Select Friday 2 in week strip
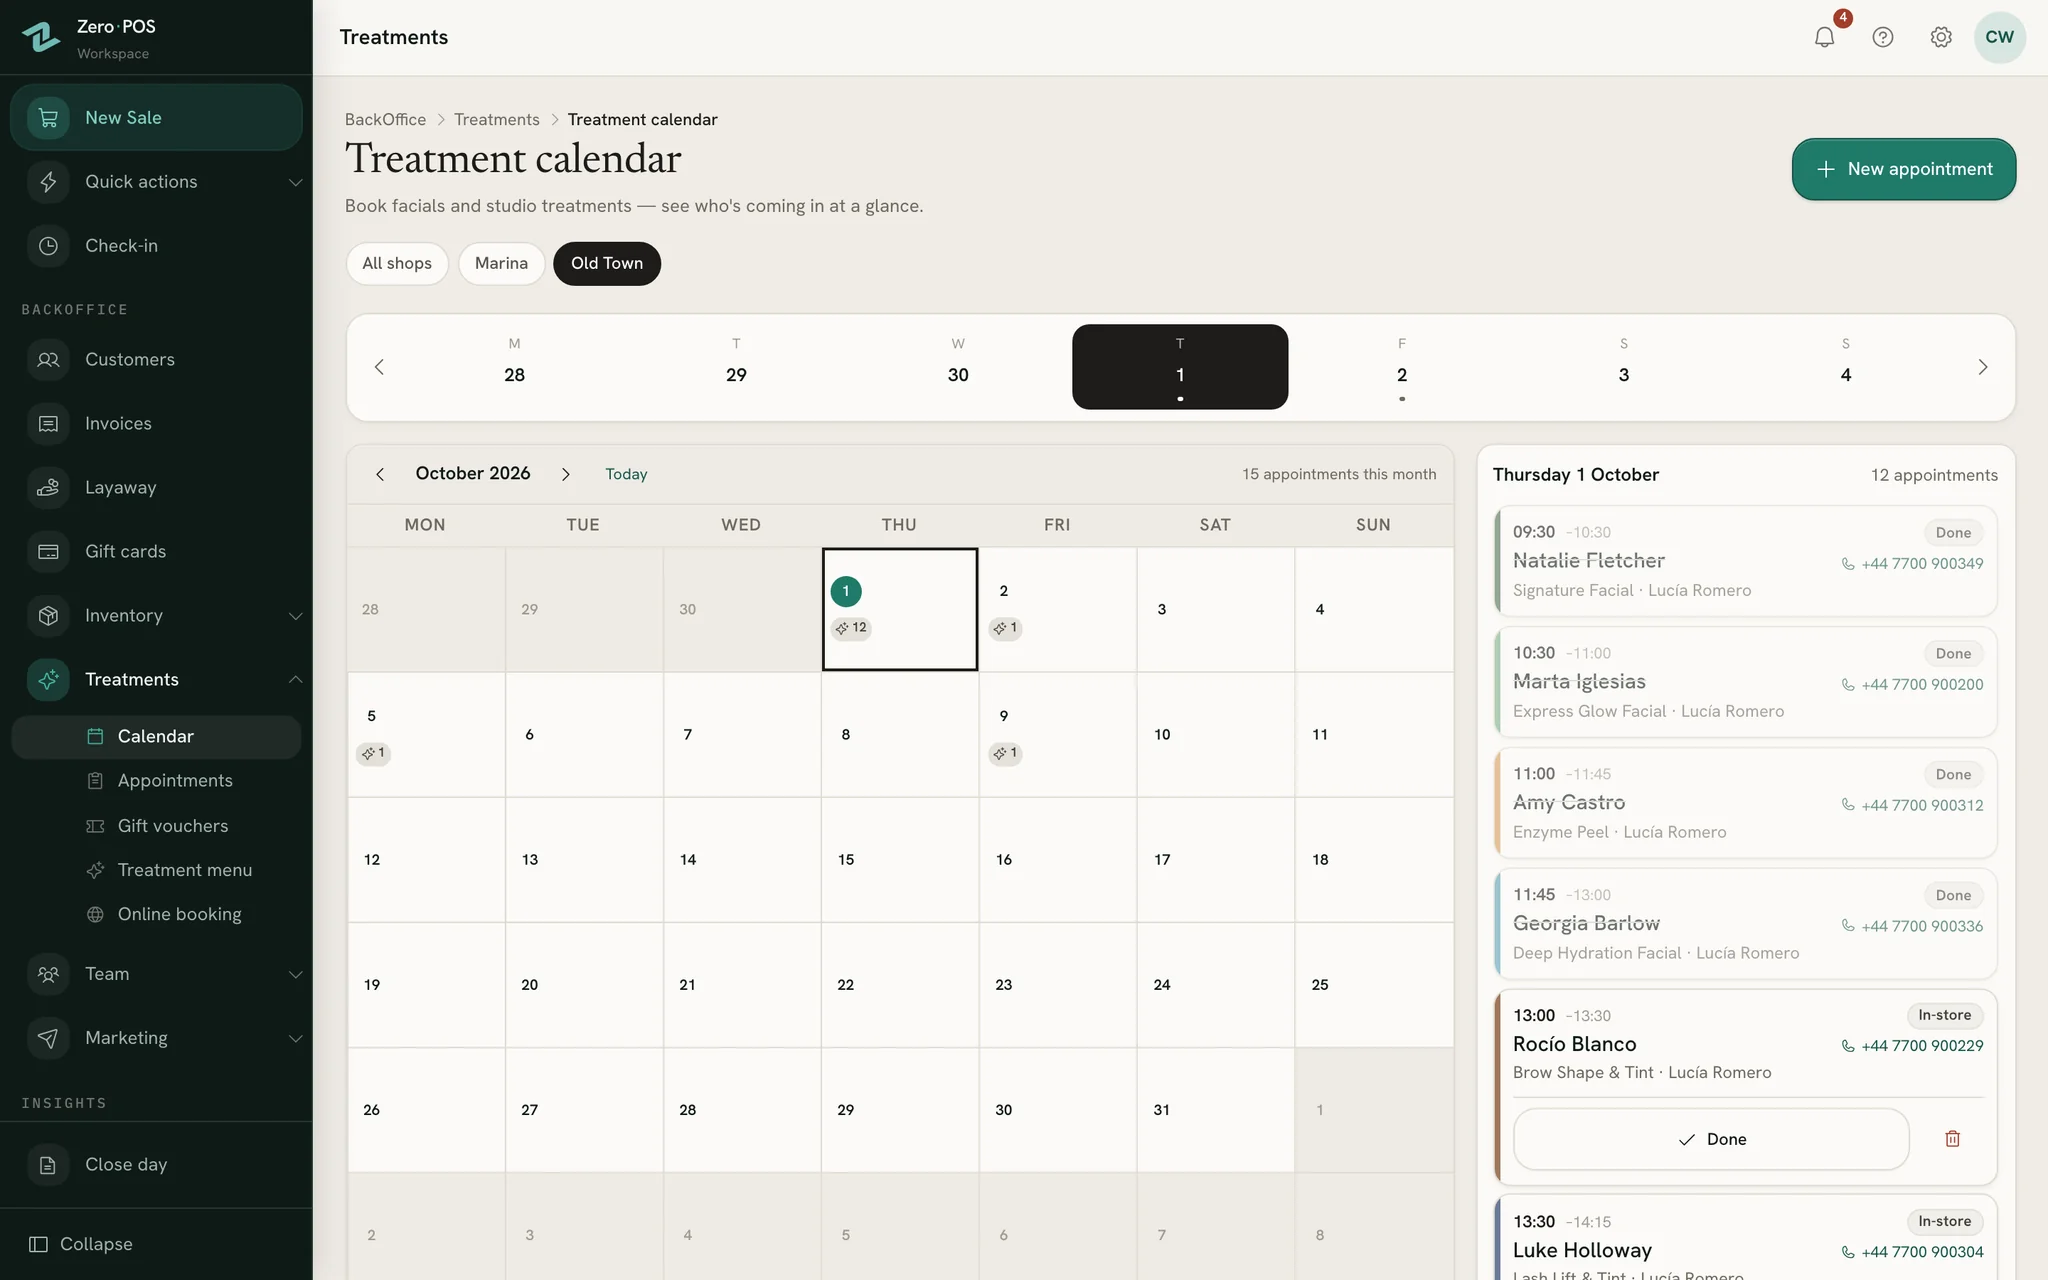 click(1402, 367)
